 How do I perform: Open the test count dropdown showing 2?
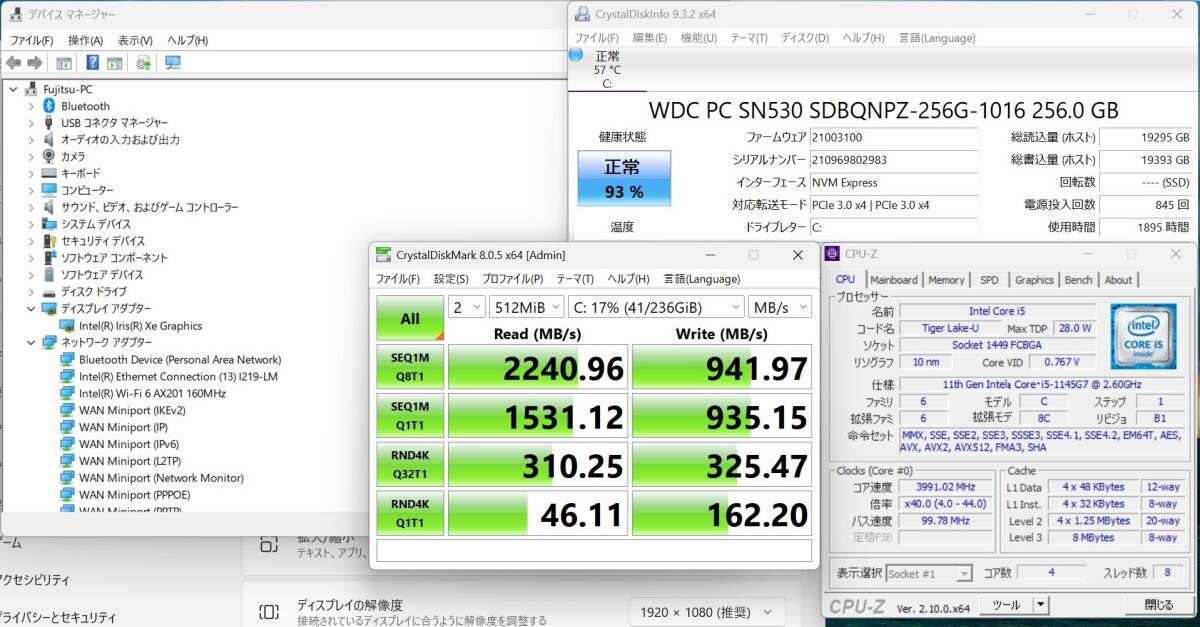coord(467,307)
